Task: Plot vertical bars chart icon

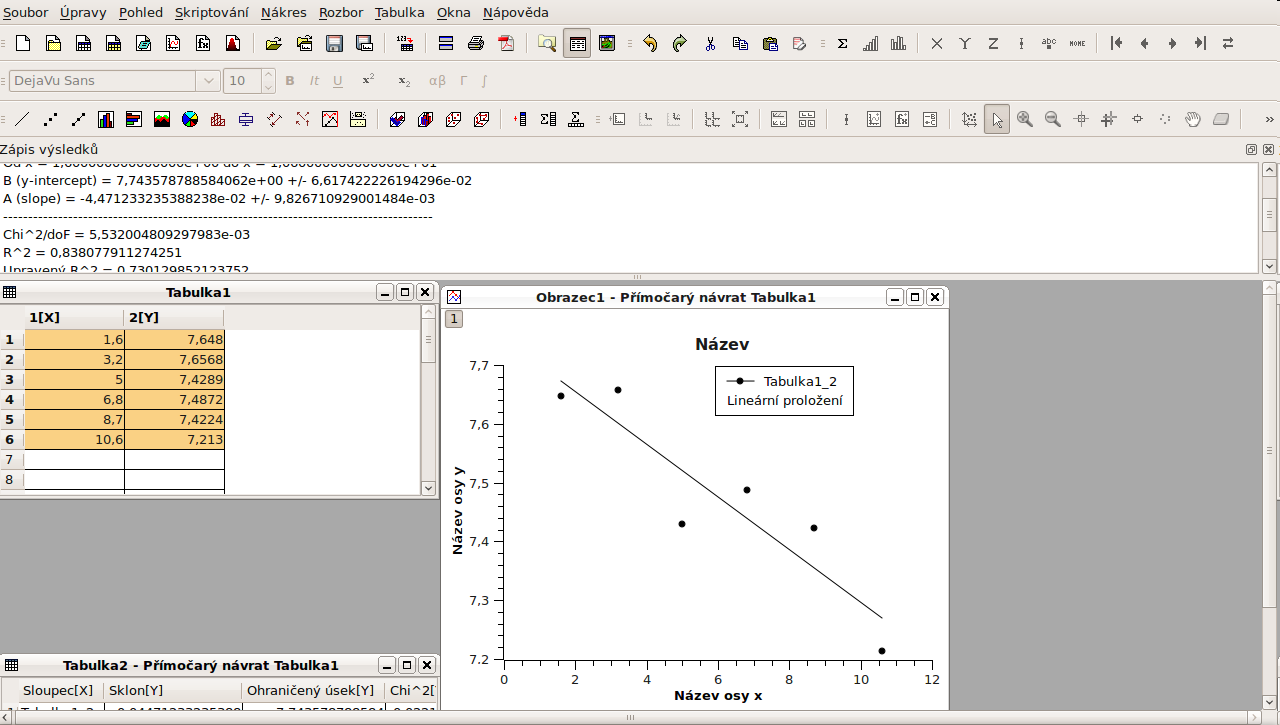Action: coord(106,119)
